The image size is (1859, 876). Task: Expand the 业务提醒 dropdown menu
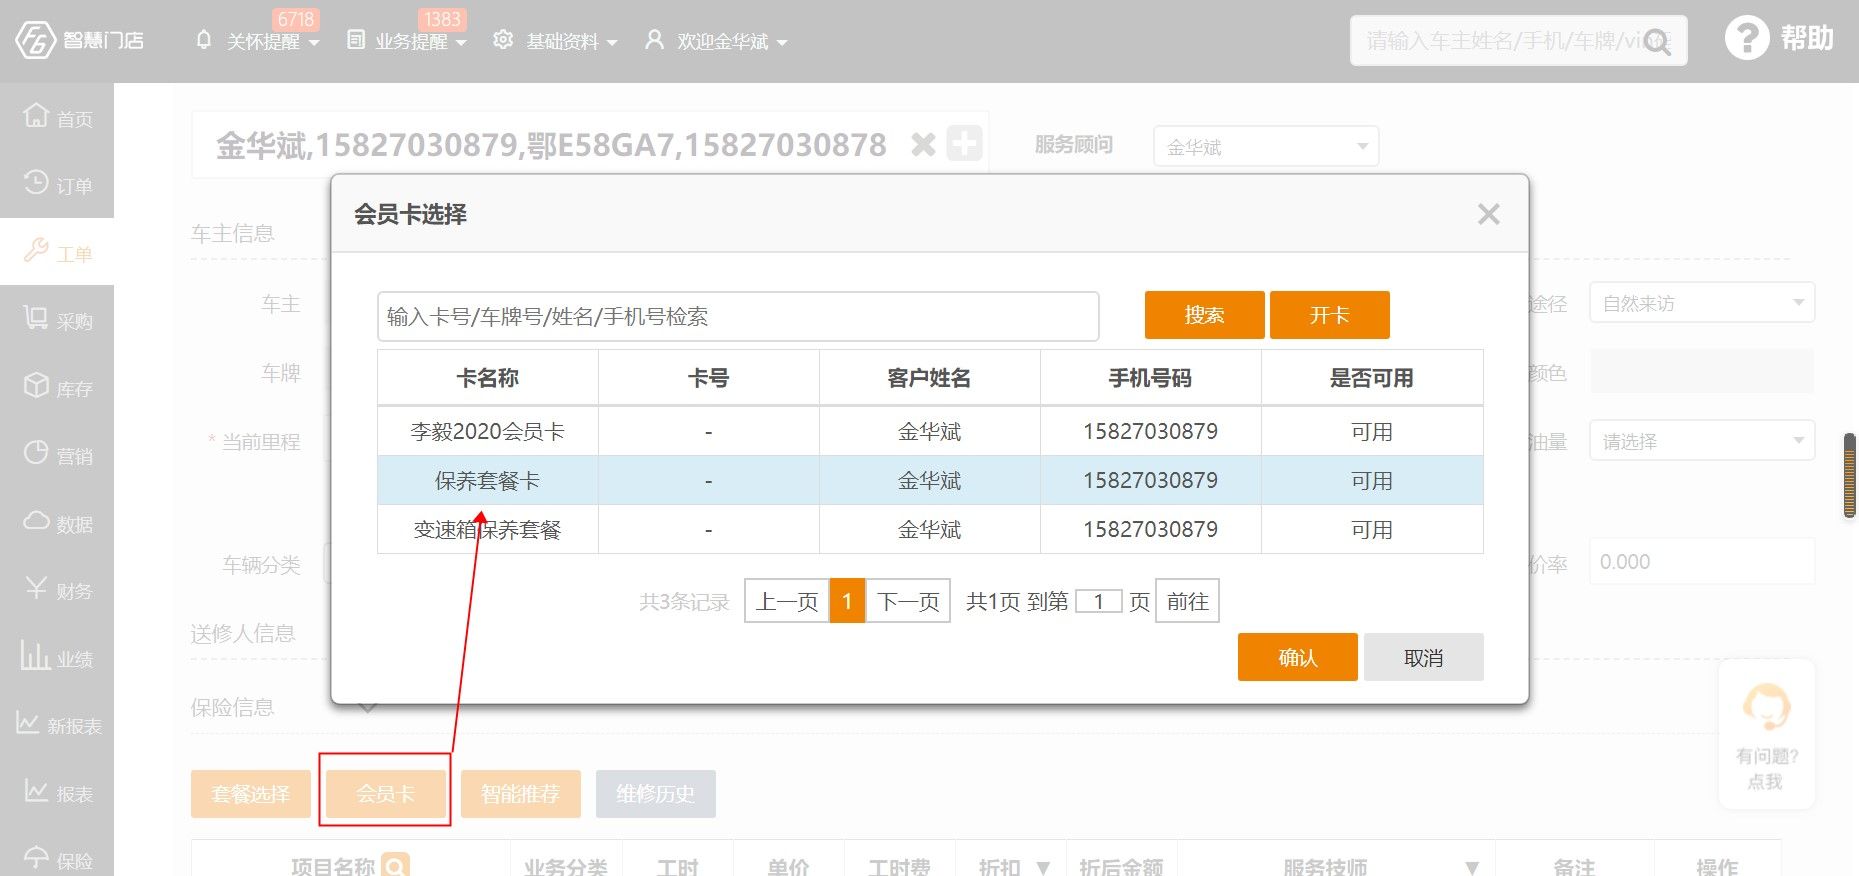461,43
